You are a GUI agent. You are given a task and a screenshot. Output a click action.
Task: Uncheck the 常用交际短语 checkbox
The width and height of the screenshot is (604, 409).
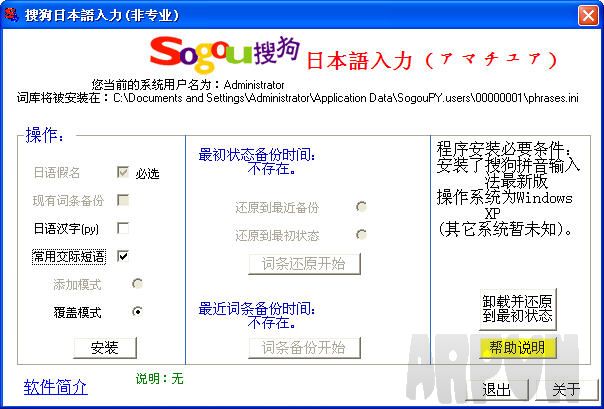pyautogui.click(x=123, y=256)
